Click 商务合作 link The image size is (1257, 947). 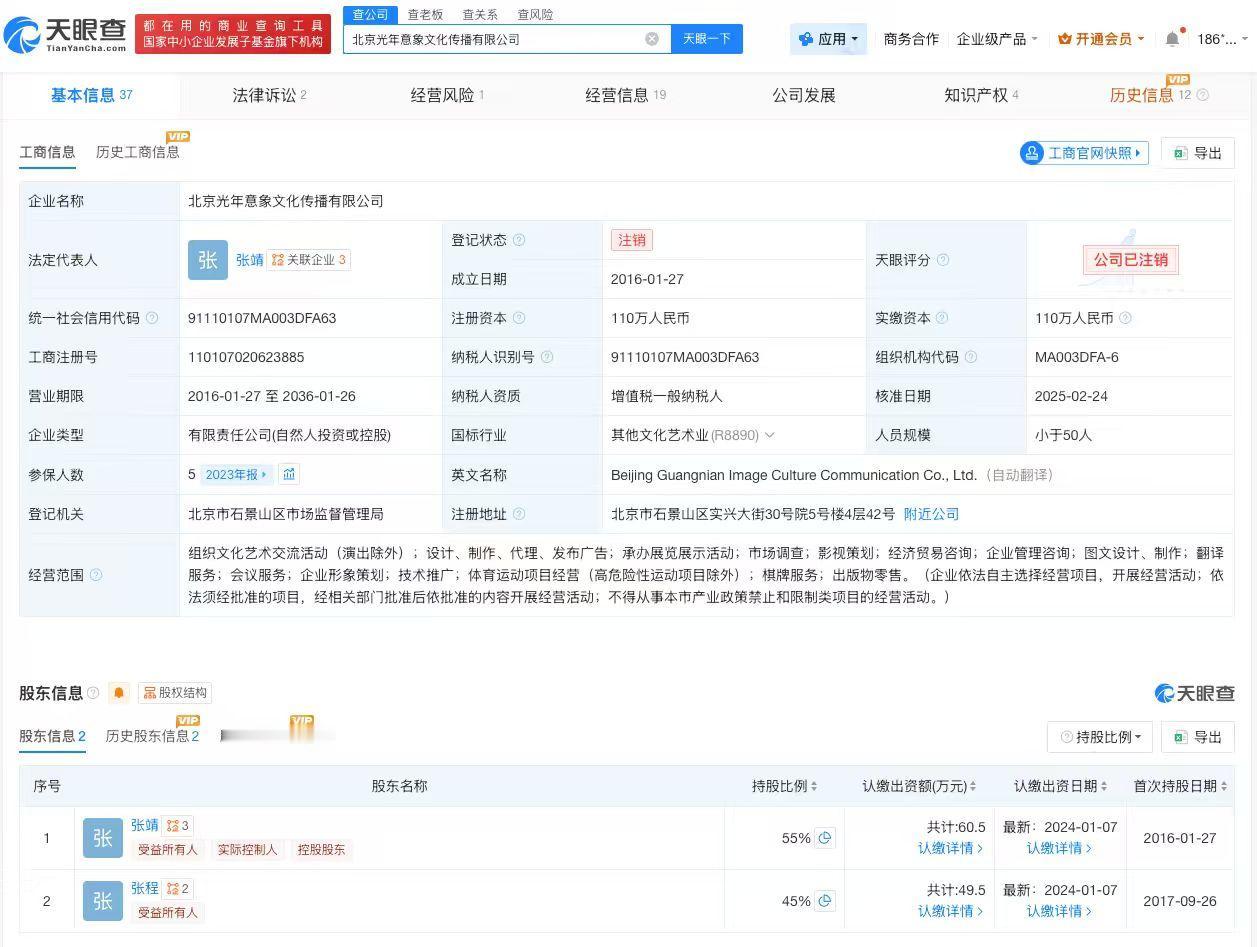[x=911, y=39]
